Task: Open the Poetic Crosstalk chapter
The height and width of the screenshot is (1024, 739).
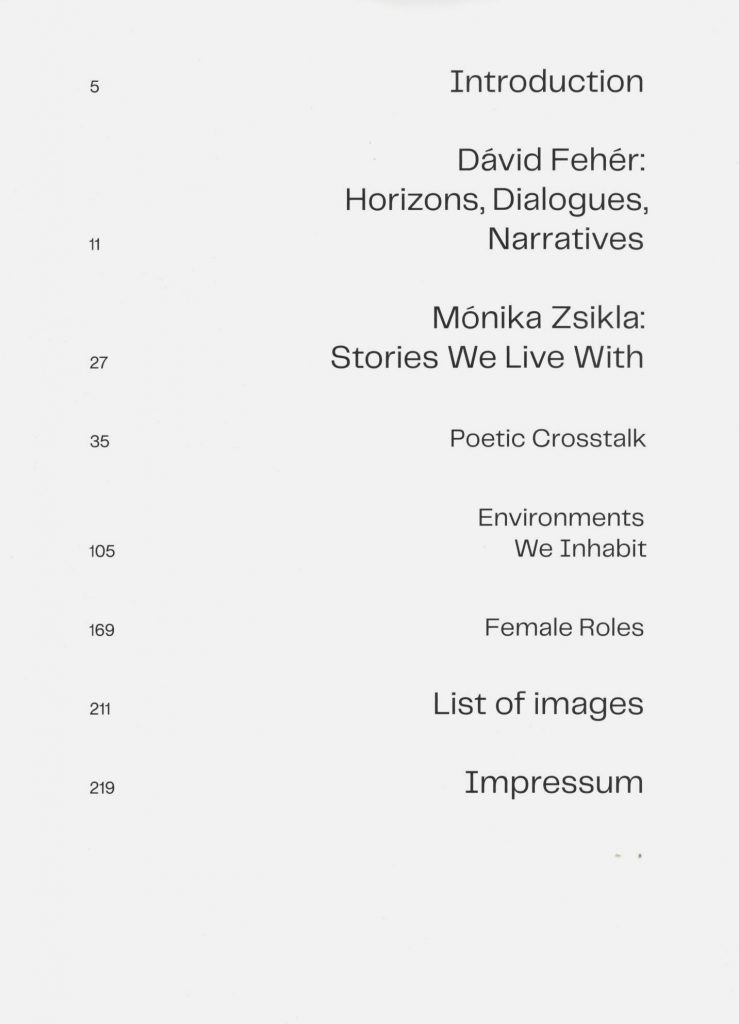Action: [x=547, y=439]
